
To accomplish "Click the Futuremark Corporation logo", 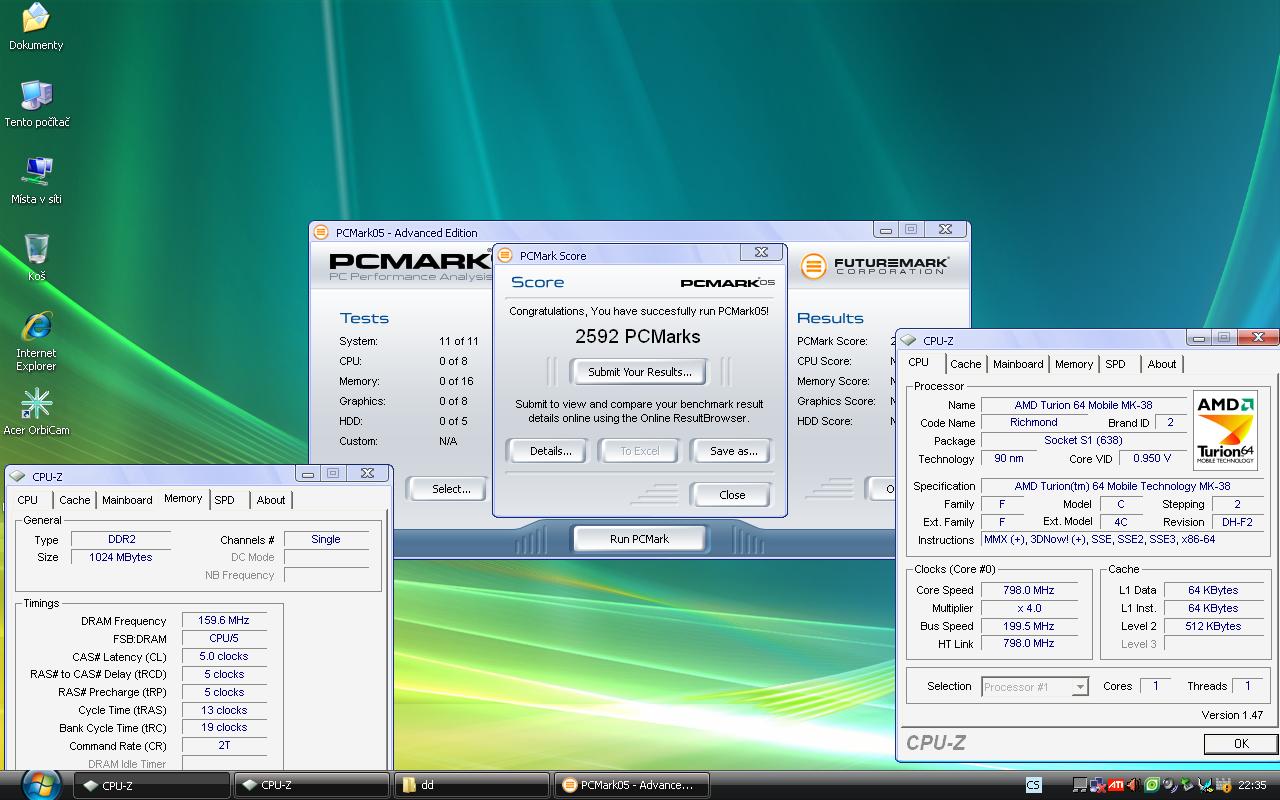I will pyautogui.click(x=874, y=266).
